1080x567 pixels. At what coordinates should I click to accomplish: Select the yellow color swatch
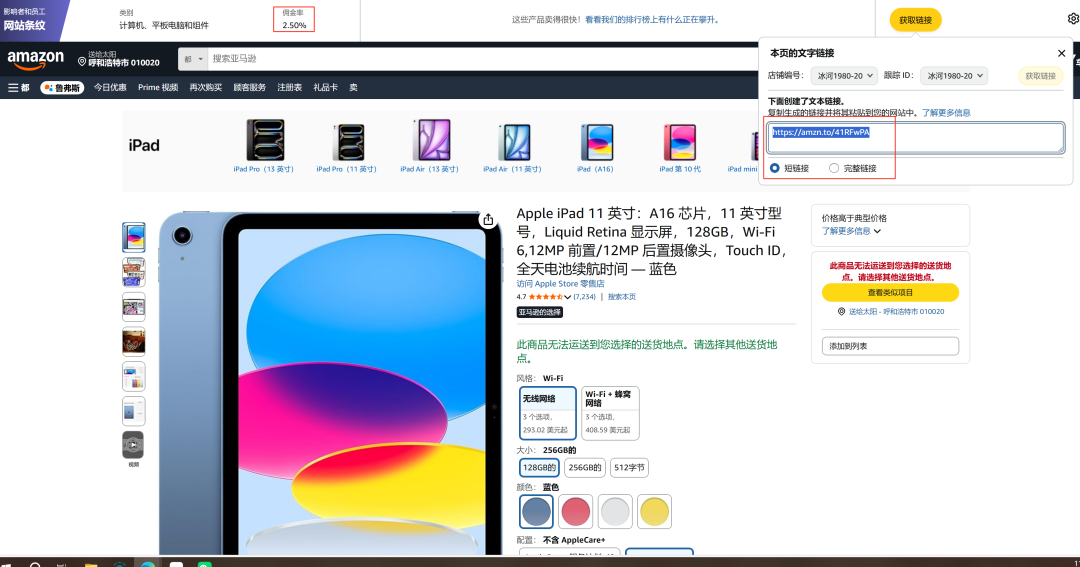click(x=654, y=512)
